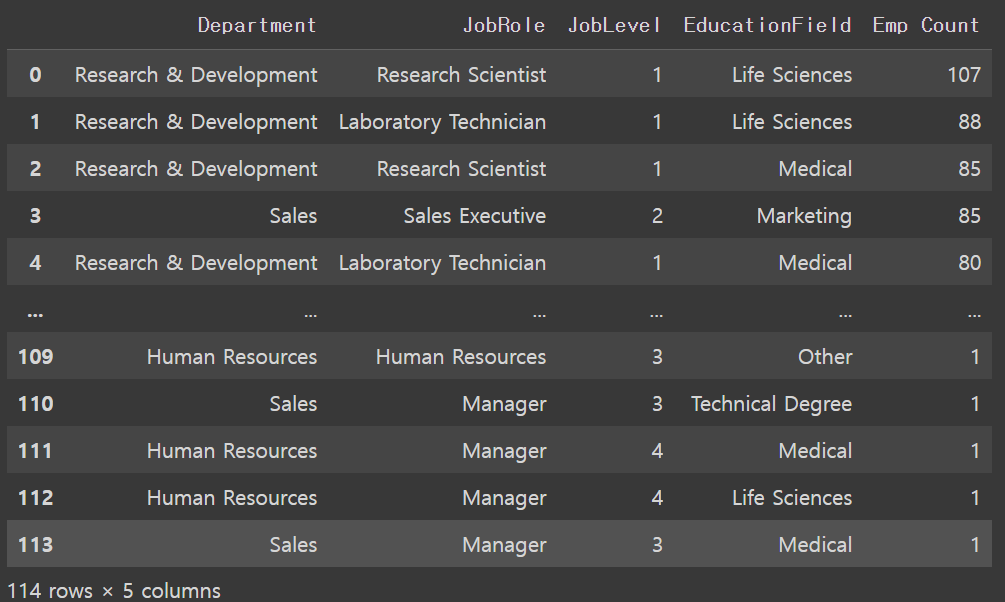The height and width of the screenshot is (602, 1005).
Task: Click the JobRole column header
Action: pyautogui.click(x=504, y=25)
